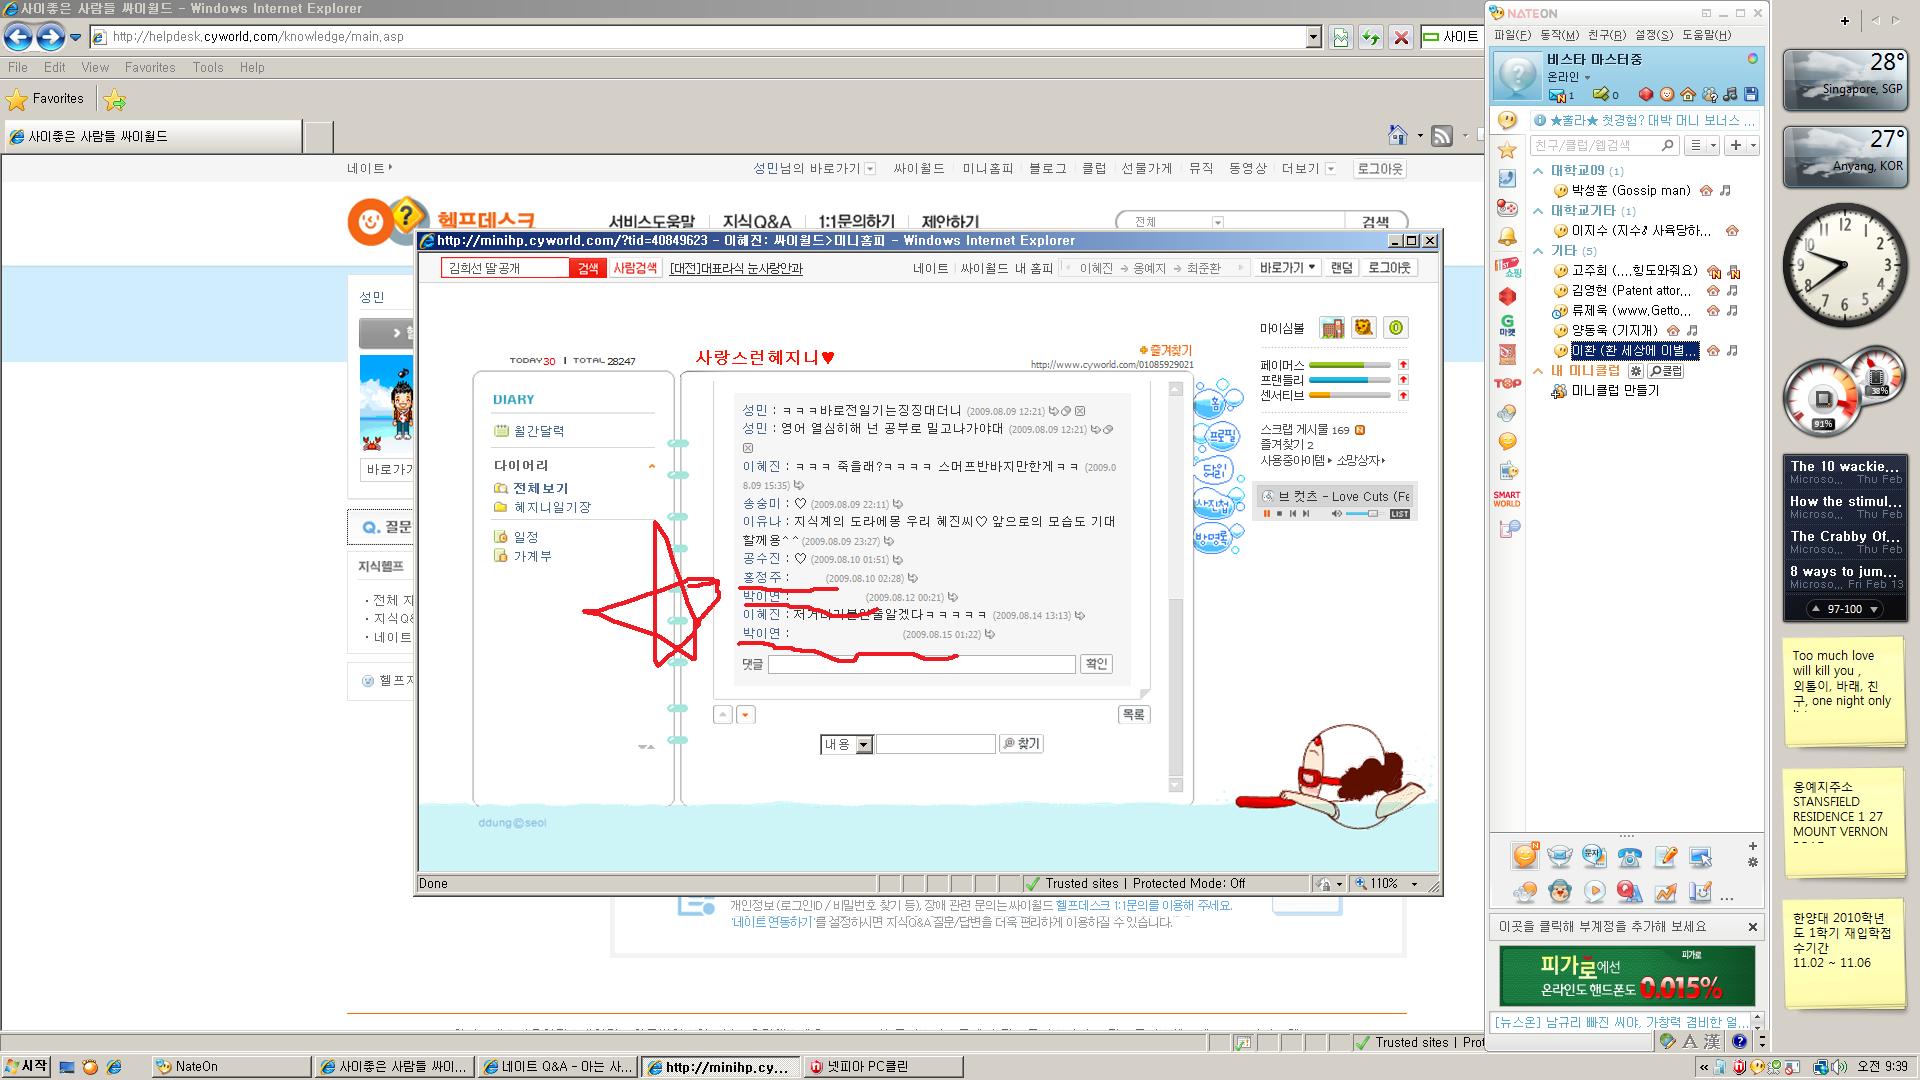Image resolution: width=1920 pixels, height=1080 pixels.
Task: Click the floppy disk save icon in NateOn
Action: pyautogui.click(x=1751, y=95)
